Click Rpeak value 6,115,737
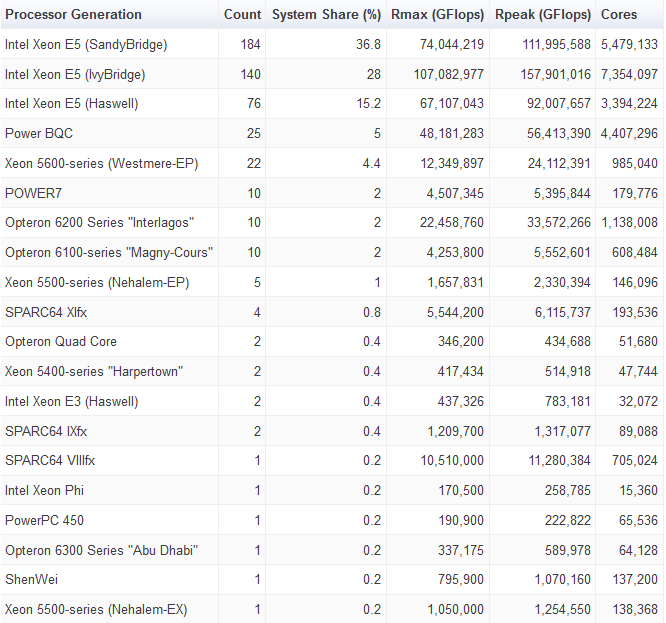The image size is (666, 623). [563, 313]
